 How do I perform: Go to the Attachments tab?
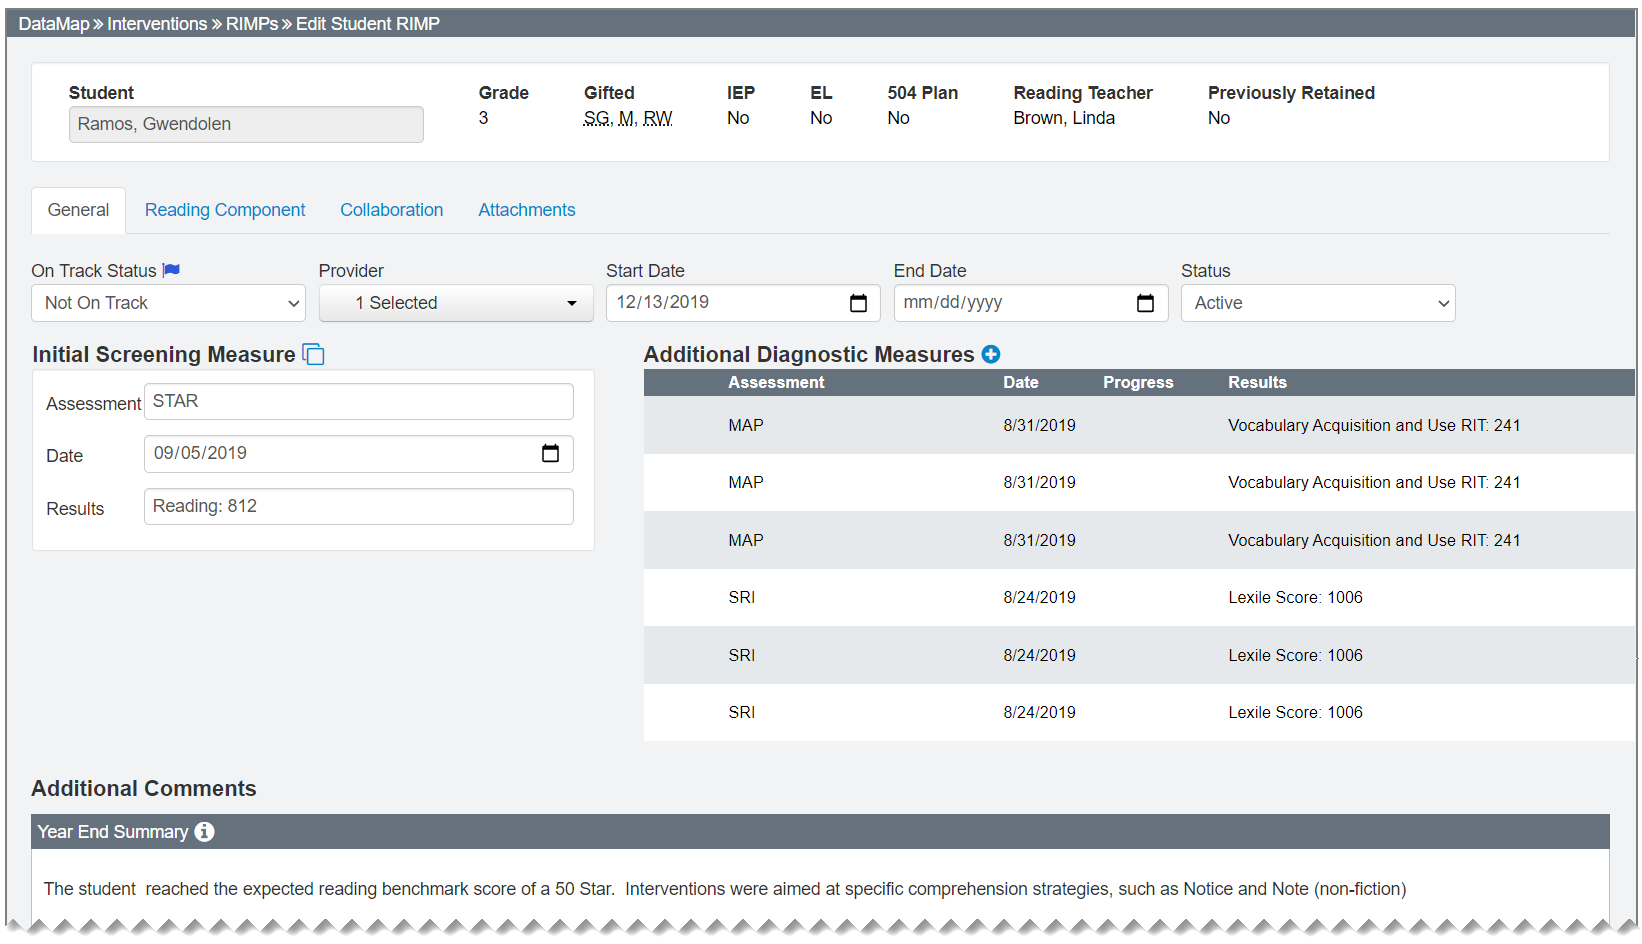(x=526, y=210)
